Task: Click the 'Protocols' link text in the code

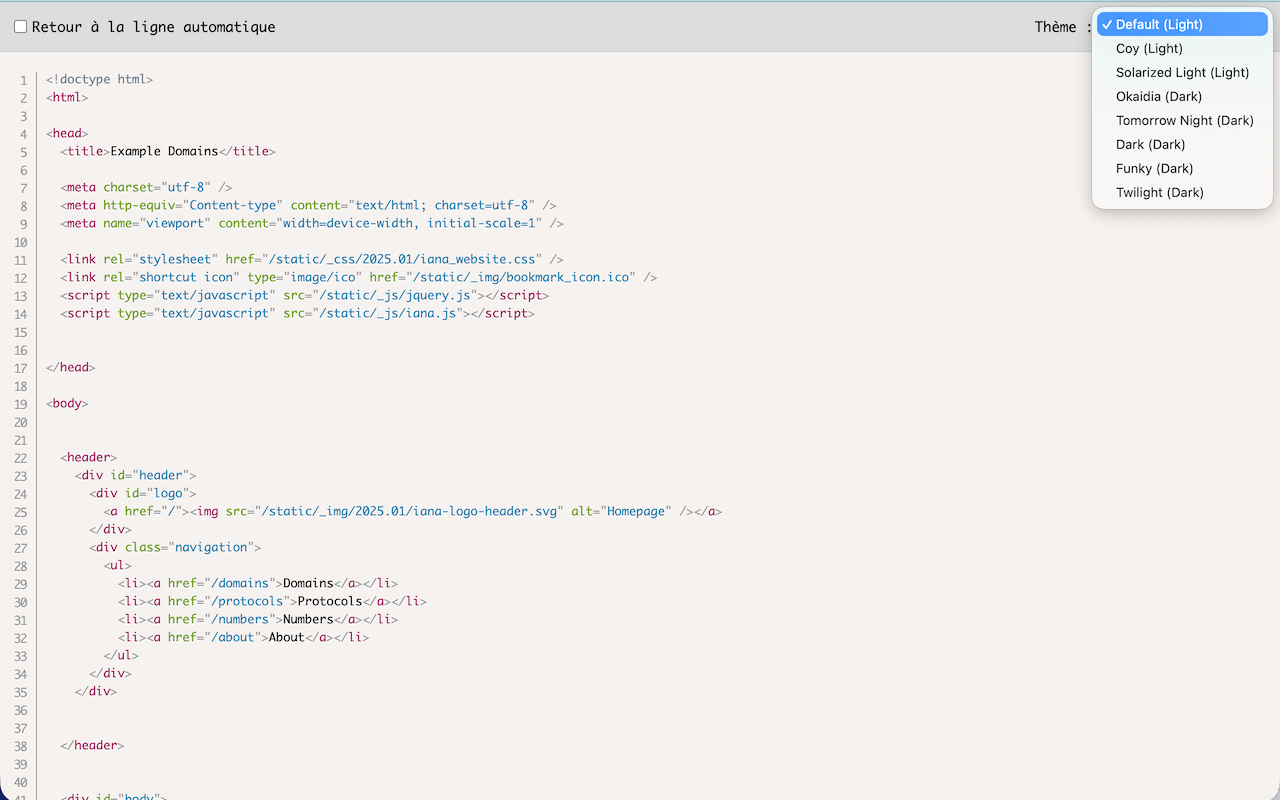Action: point(330,601)
